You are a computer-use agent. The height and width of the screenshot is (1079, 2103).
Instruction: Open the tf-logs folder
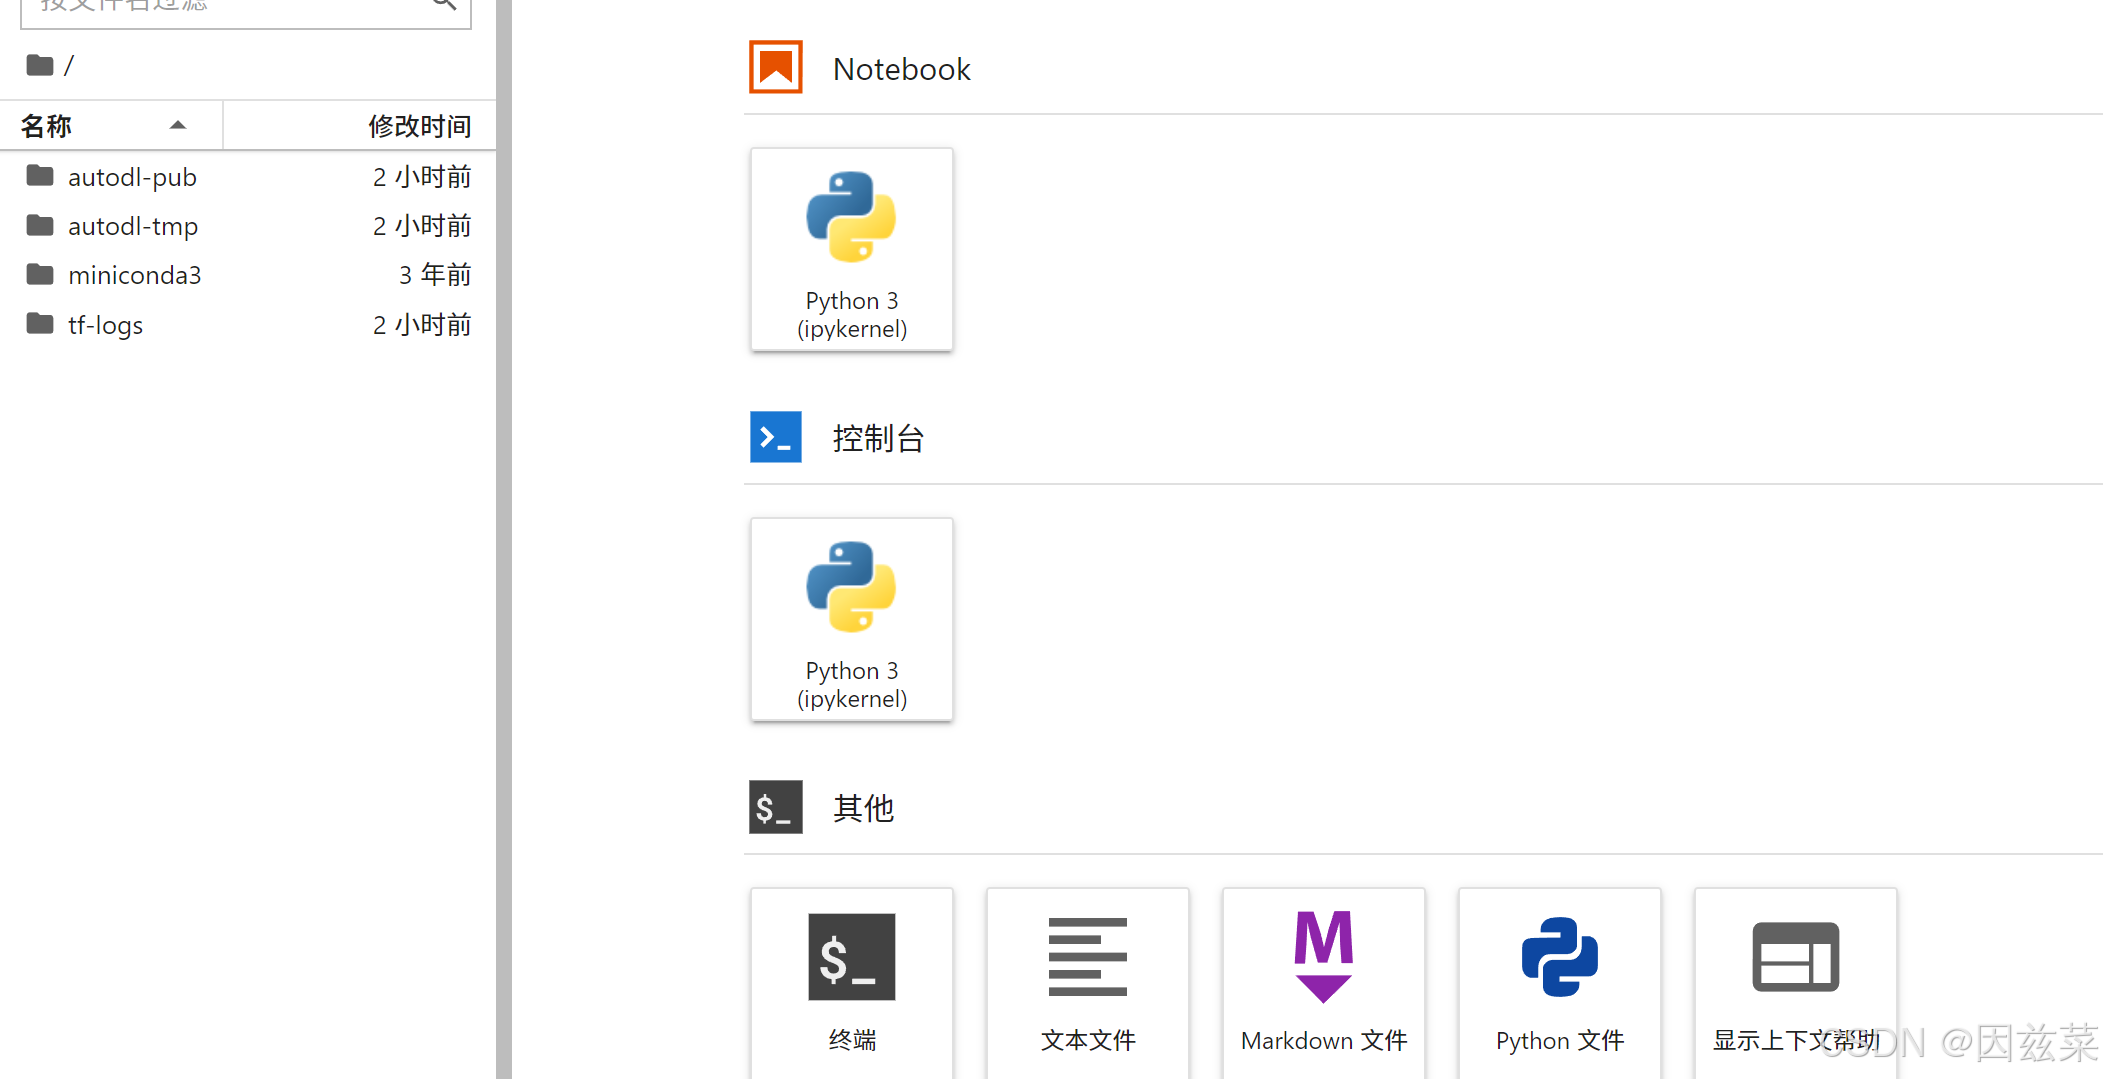(248, 325)
